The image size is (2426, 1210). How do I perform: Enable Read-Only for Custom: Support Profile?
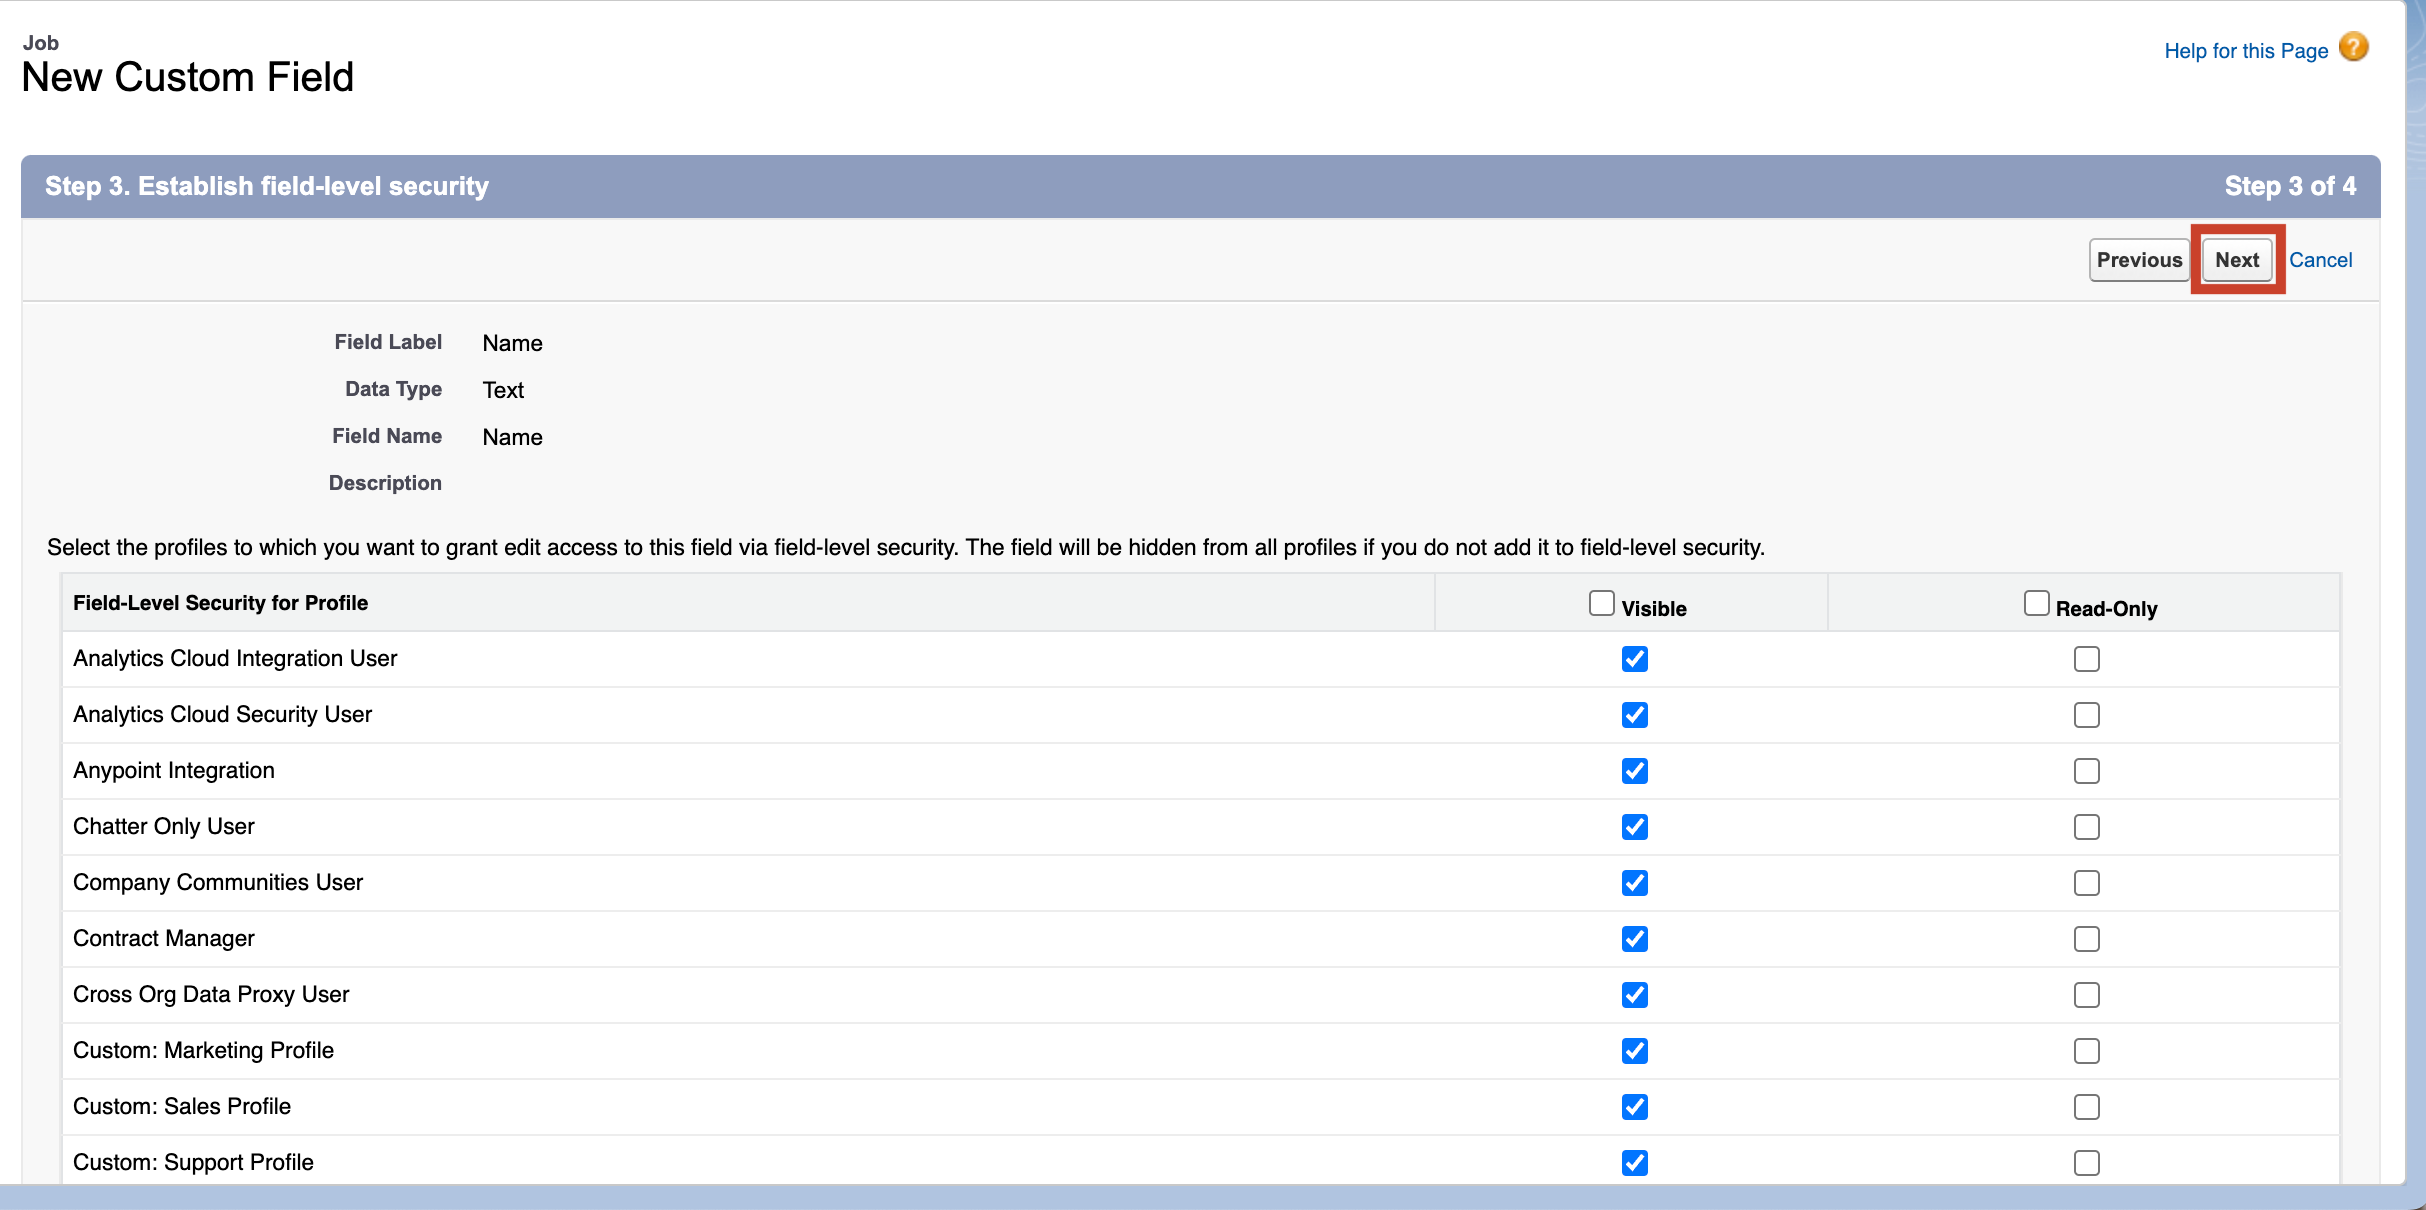pyautogui.click(x=2087, y=1163)
